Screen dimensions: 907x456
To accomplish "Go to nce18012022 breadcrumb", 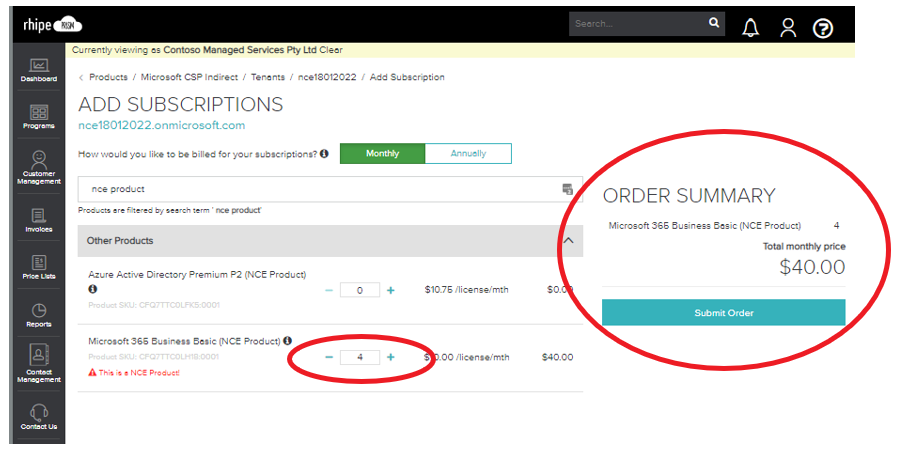I will [327, 77].
